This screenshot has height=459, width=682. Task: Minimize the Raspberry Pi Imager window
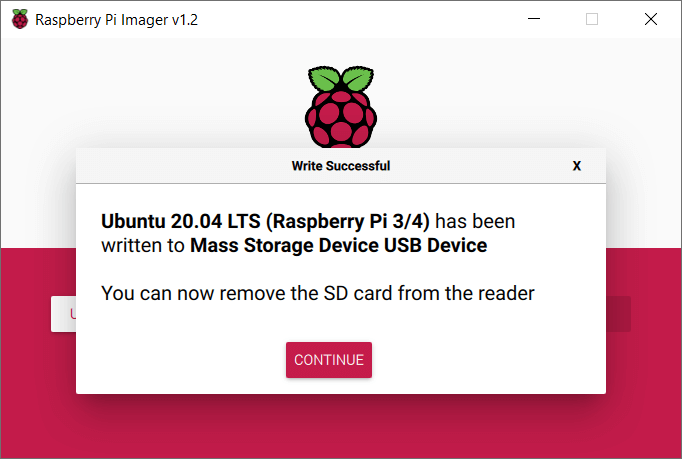click(x=534, y=19)
